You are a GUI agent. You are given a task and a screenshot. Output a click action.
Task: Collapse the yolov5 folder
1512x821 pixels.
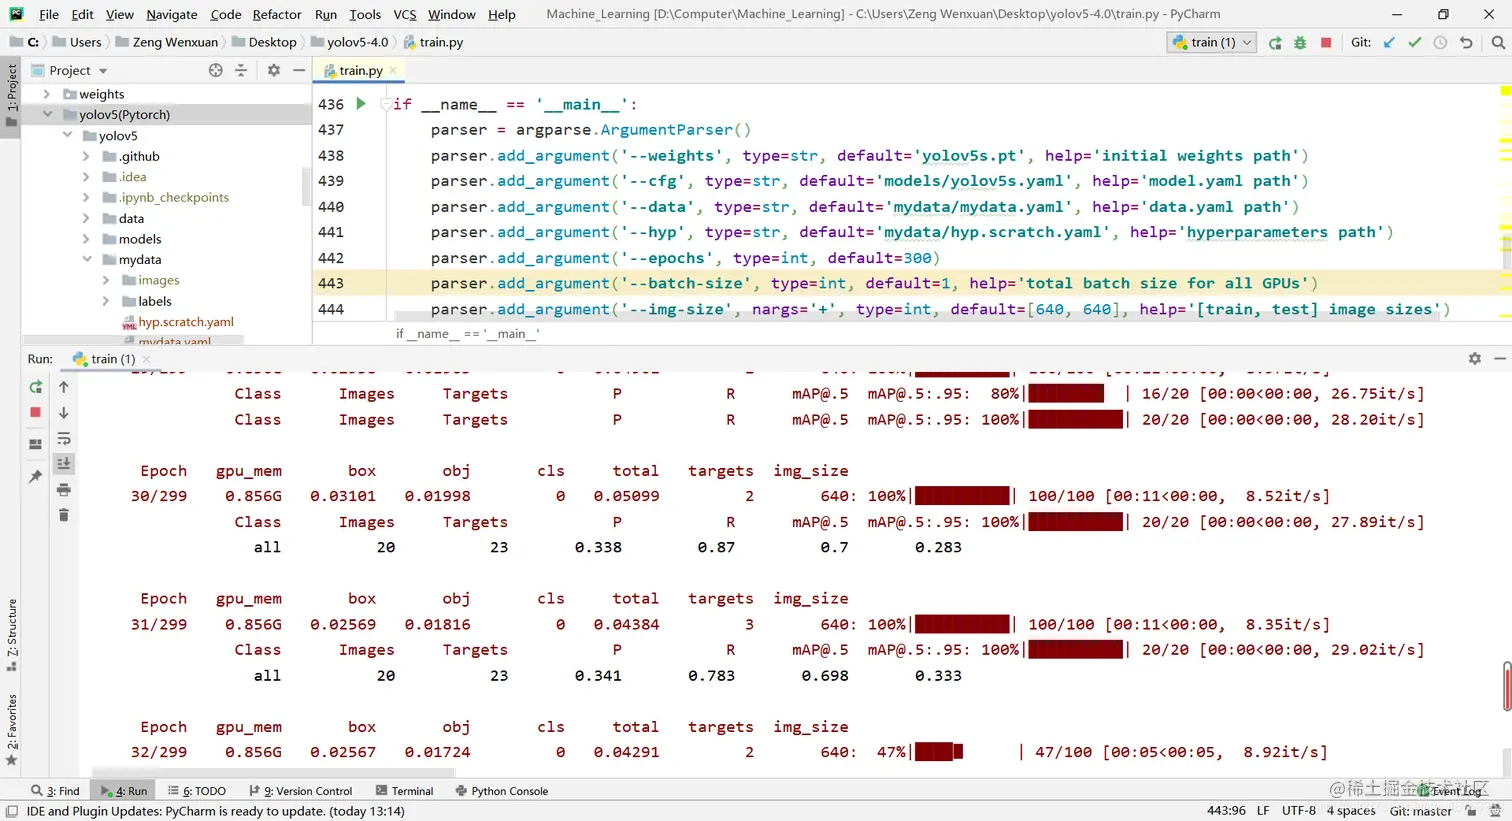tap(67, 135)
